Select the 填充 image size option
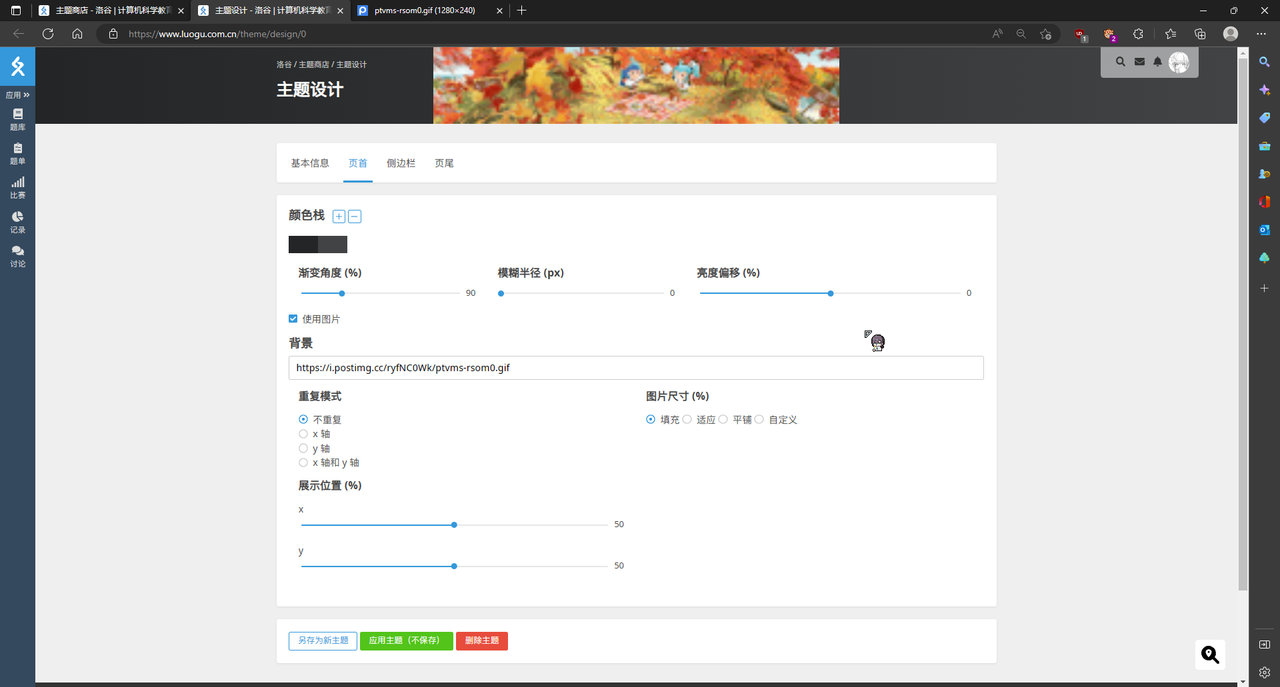Viewport: 1280px width, 687px height. coord(651,420)
